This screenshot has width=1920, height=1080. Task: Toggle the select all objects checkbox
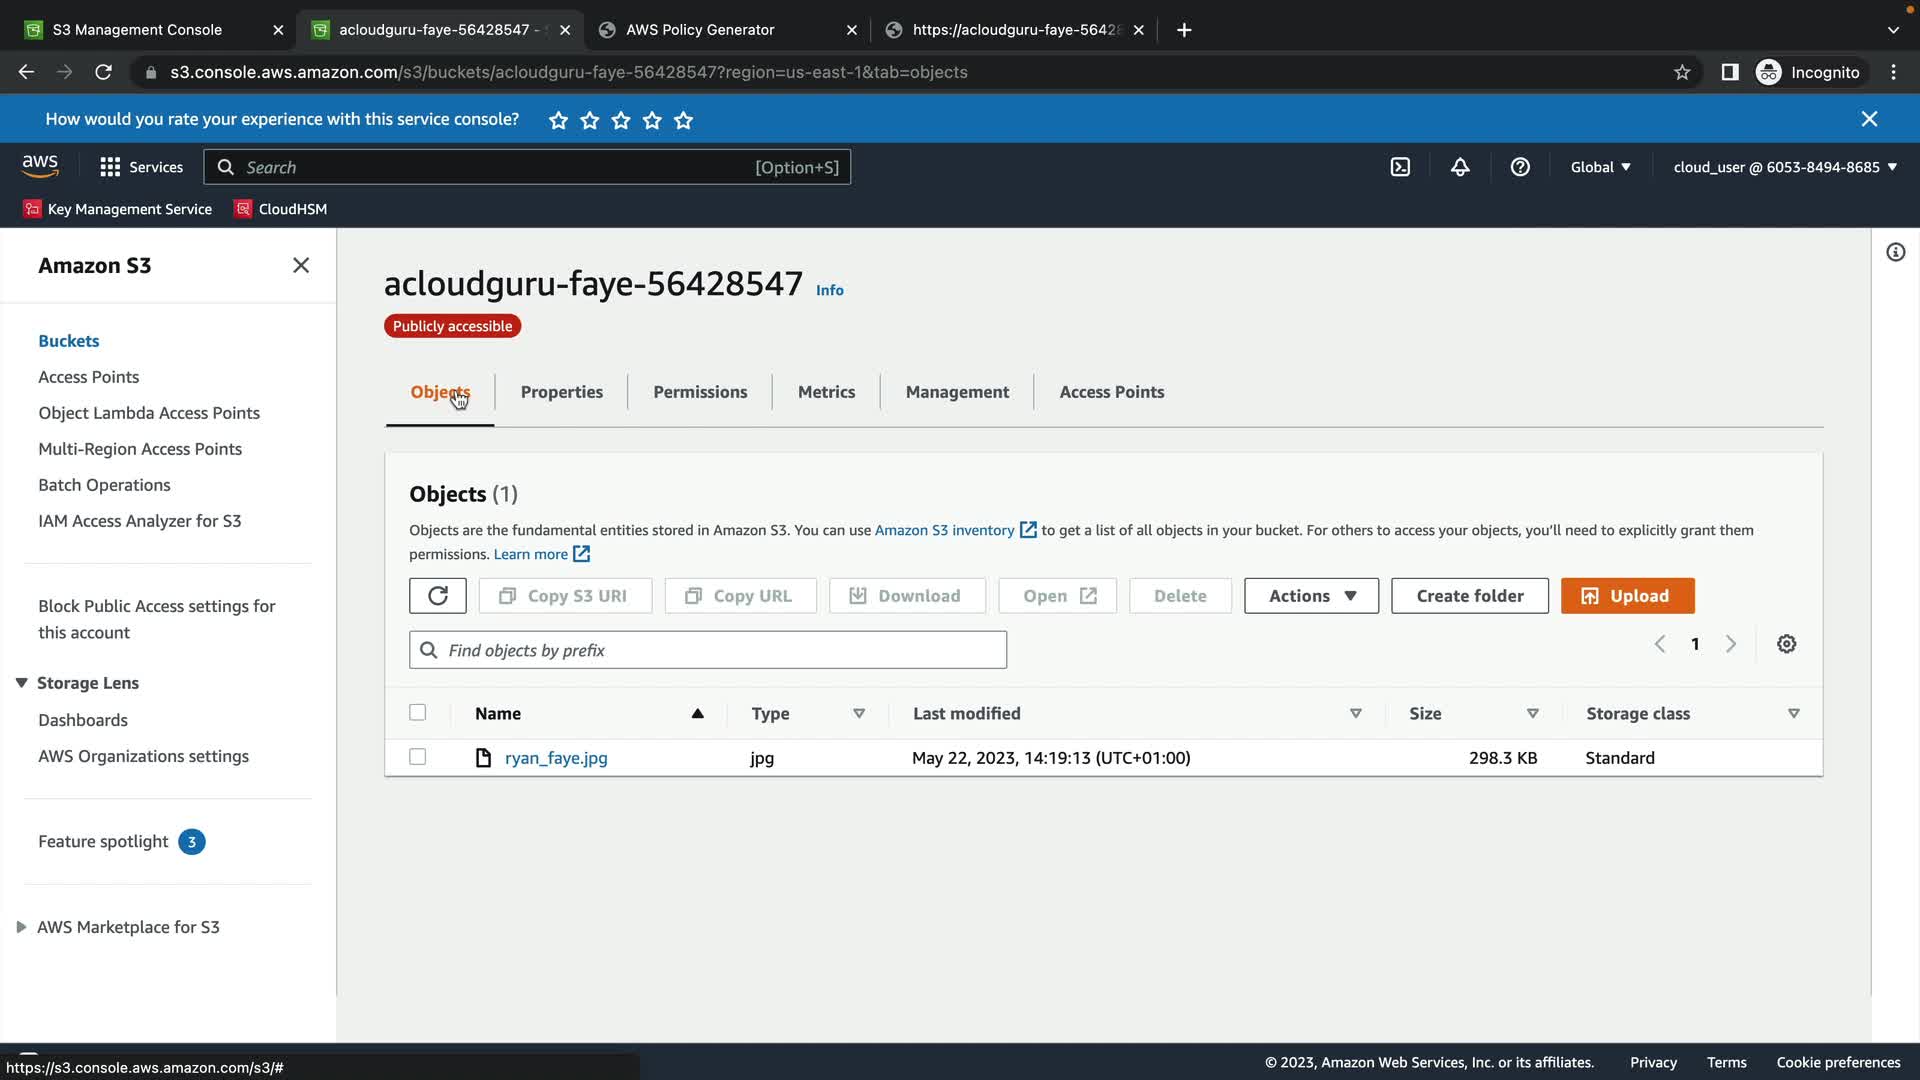(x=418, y=713)
